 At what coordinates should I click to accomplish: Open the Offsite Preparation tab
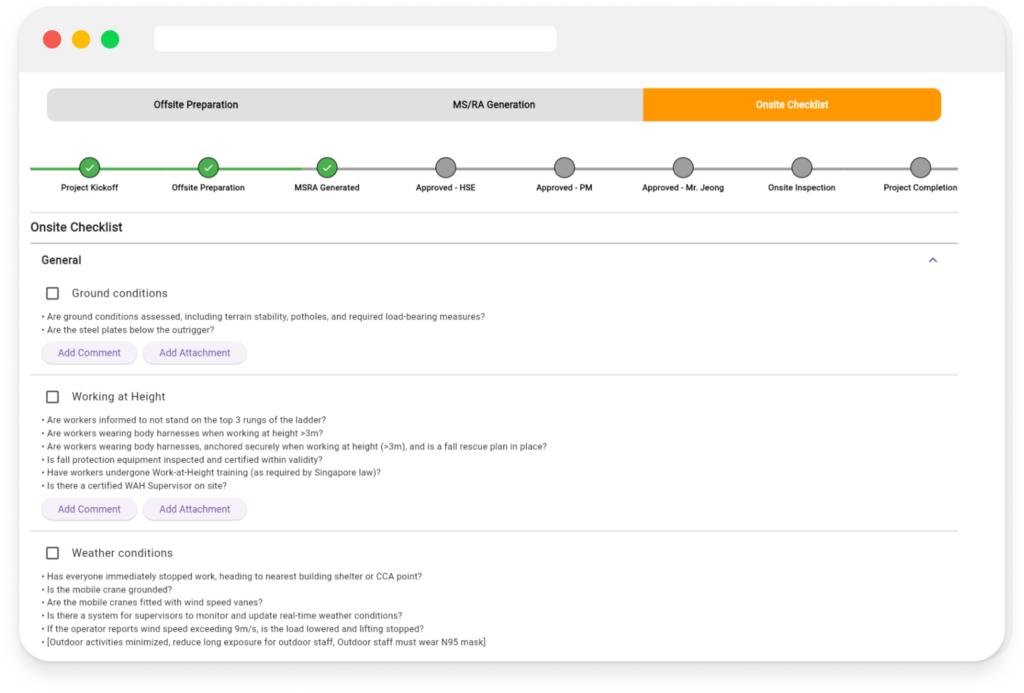(x=195, y=105)
